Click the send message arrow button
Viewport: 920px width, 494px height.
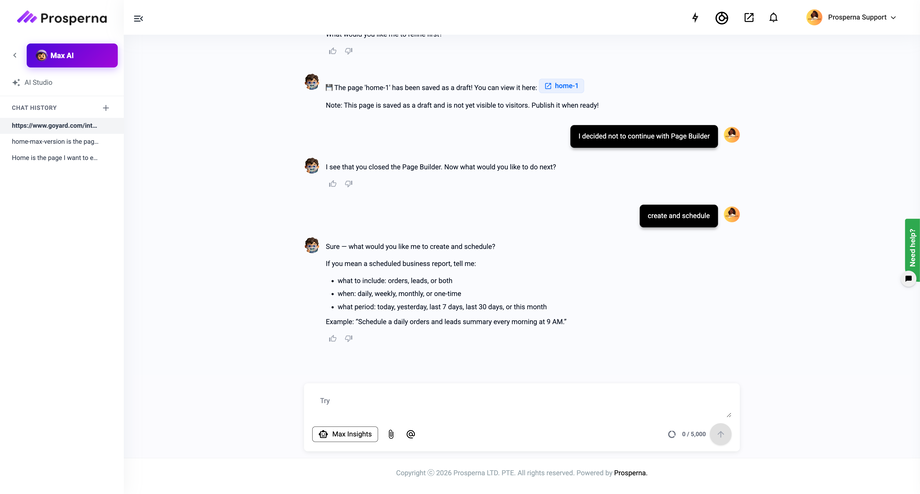coord(721,434)
